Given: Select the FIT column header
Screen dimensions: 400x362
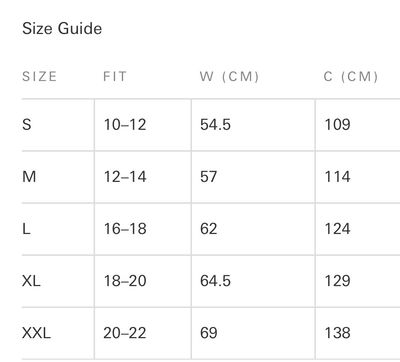Looking at the screenshot, I should [115, 77].
